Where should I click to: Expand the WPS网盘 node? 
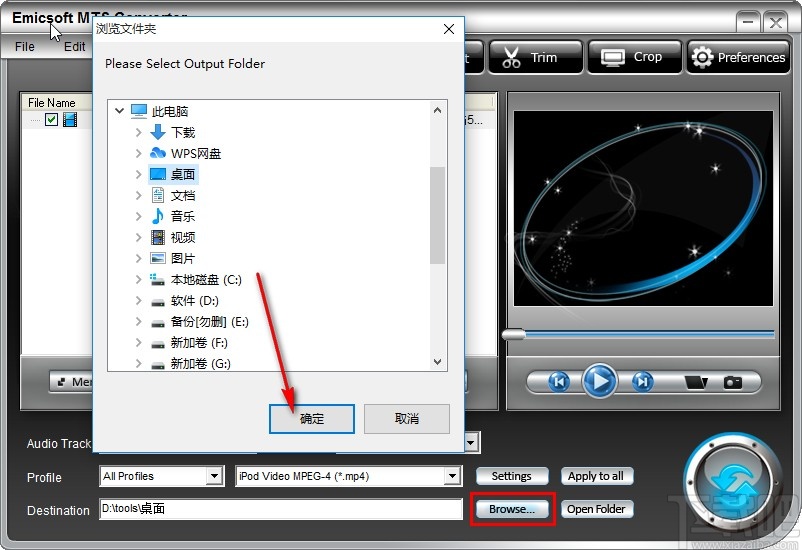coord(138,153)
